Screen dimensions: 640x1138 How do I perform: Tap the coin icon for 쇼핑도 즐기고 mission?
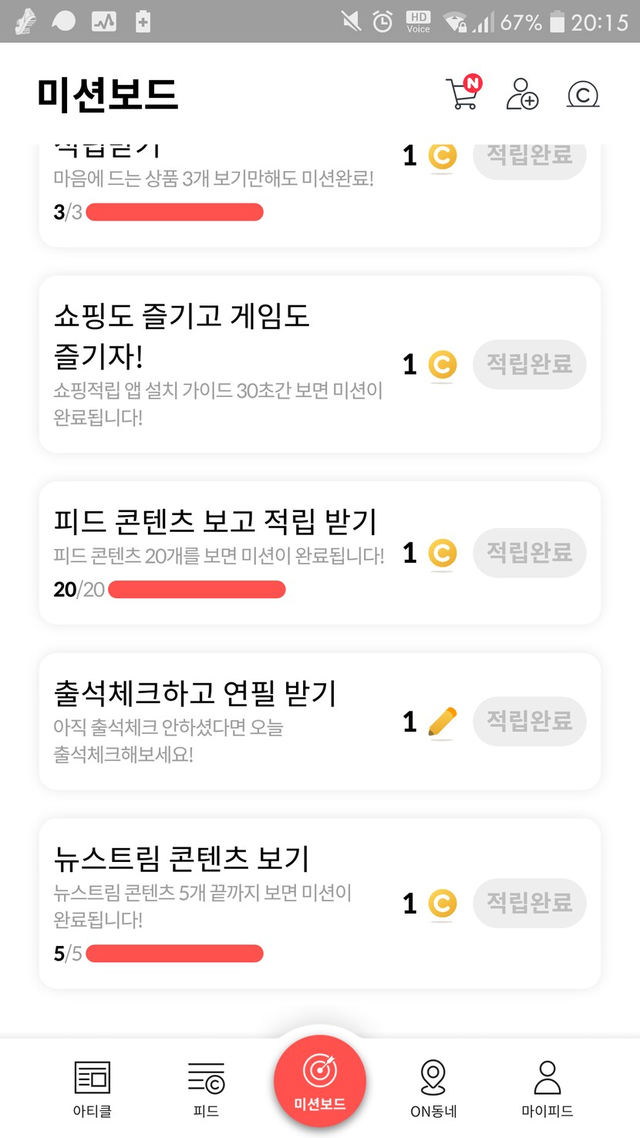point(442,364)
